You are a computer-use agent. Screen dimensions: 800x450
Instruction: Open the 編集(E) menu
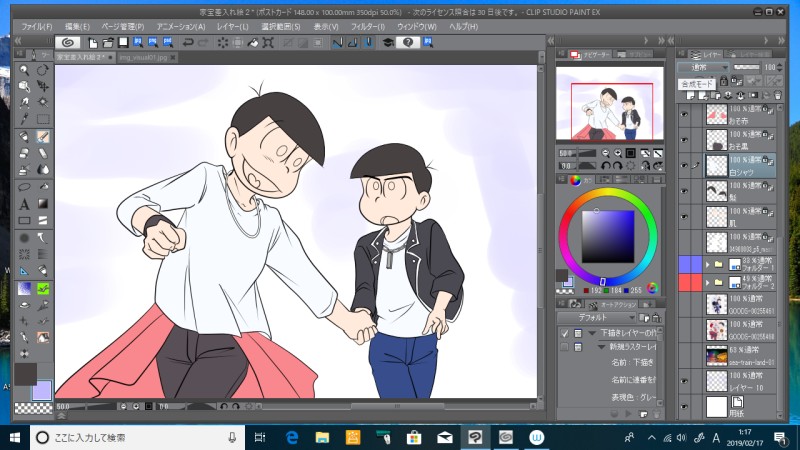click(x=78, y=27)
